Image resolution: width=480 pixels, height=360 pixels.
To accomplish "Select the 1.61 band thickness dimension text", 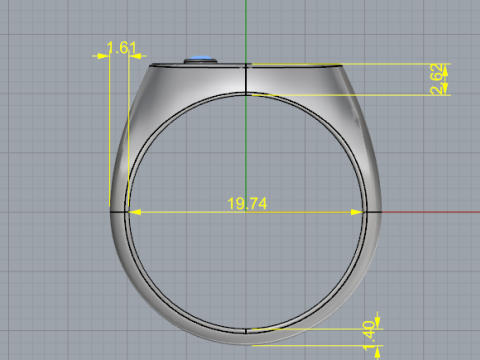I will [x=122, y=48].
